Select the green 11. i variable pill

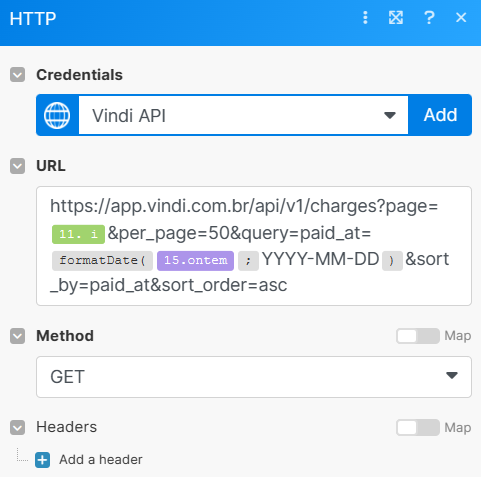click(78, 234)
